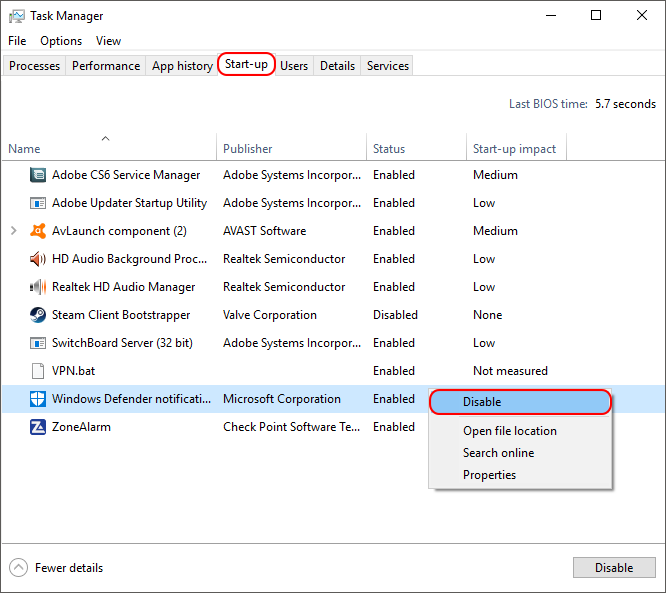This screenshot has height=593, width=666.
Task: Choose Open file location in context menu
Action: pos(520,431)
